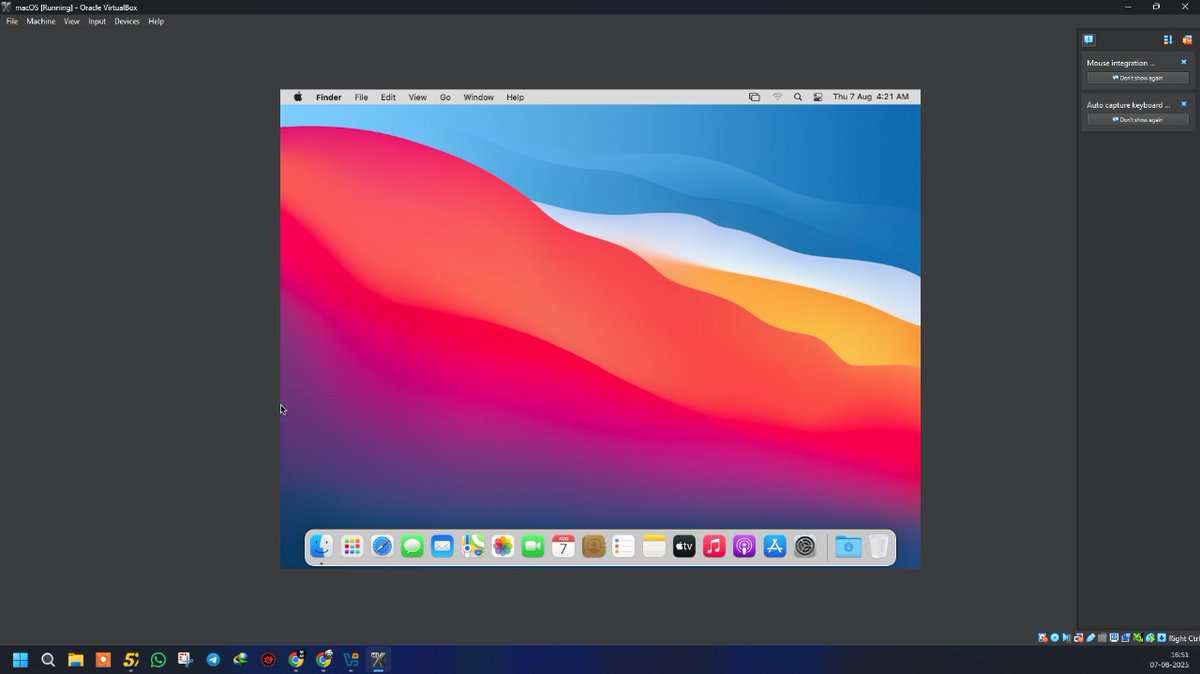Viewport: 1200px width, 674px height.
Task: Open Windows taskbar search
Action: point(48,660)
